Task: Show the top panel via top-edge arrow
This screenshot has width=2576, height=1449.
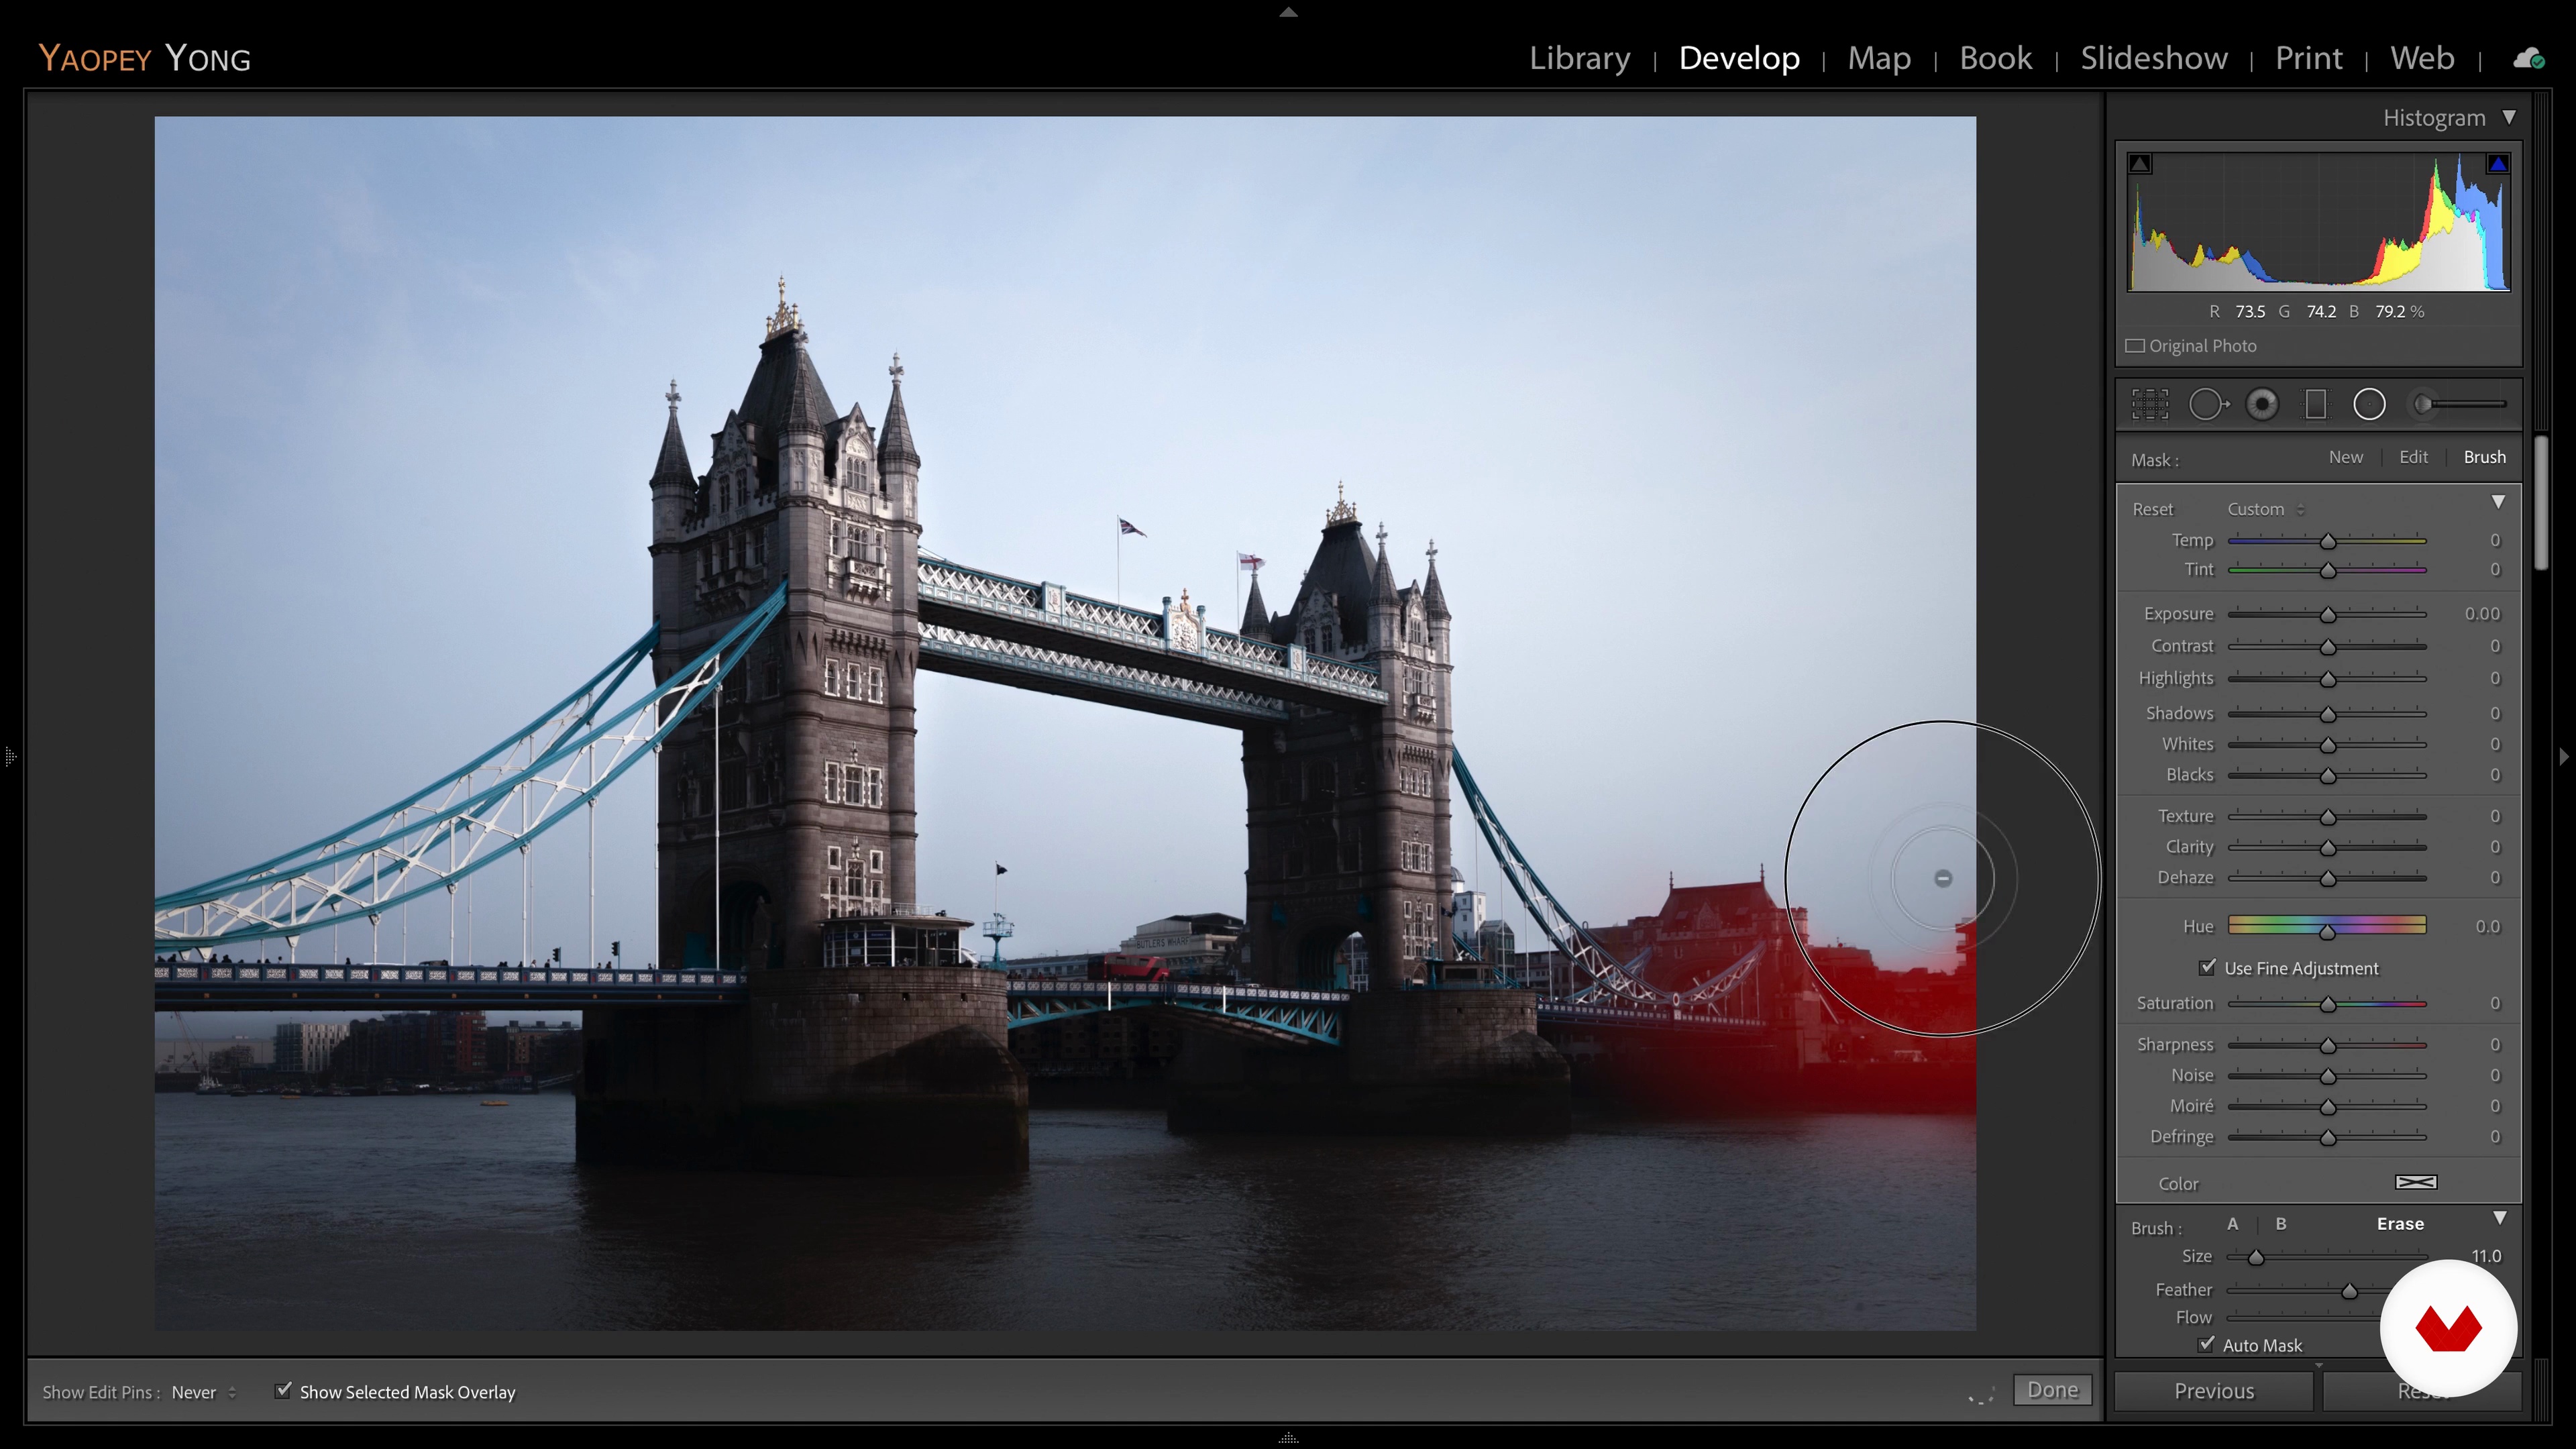Action: coord(1288,12)
